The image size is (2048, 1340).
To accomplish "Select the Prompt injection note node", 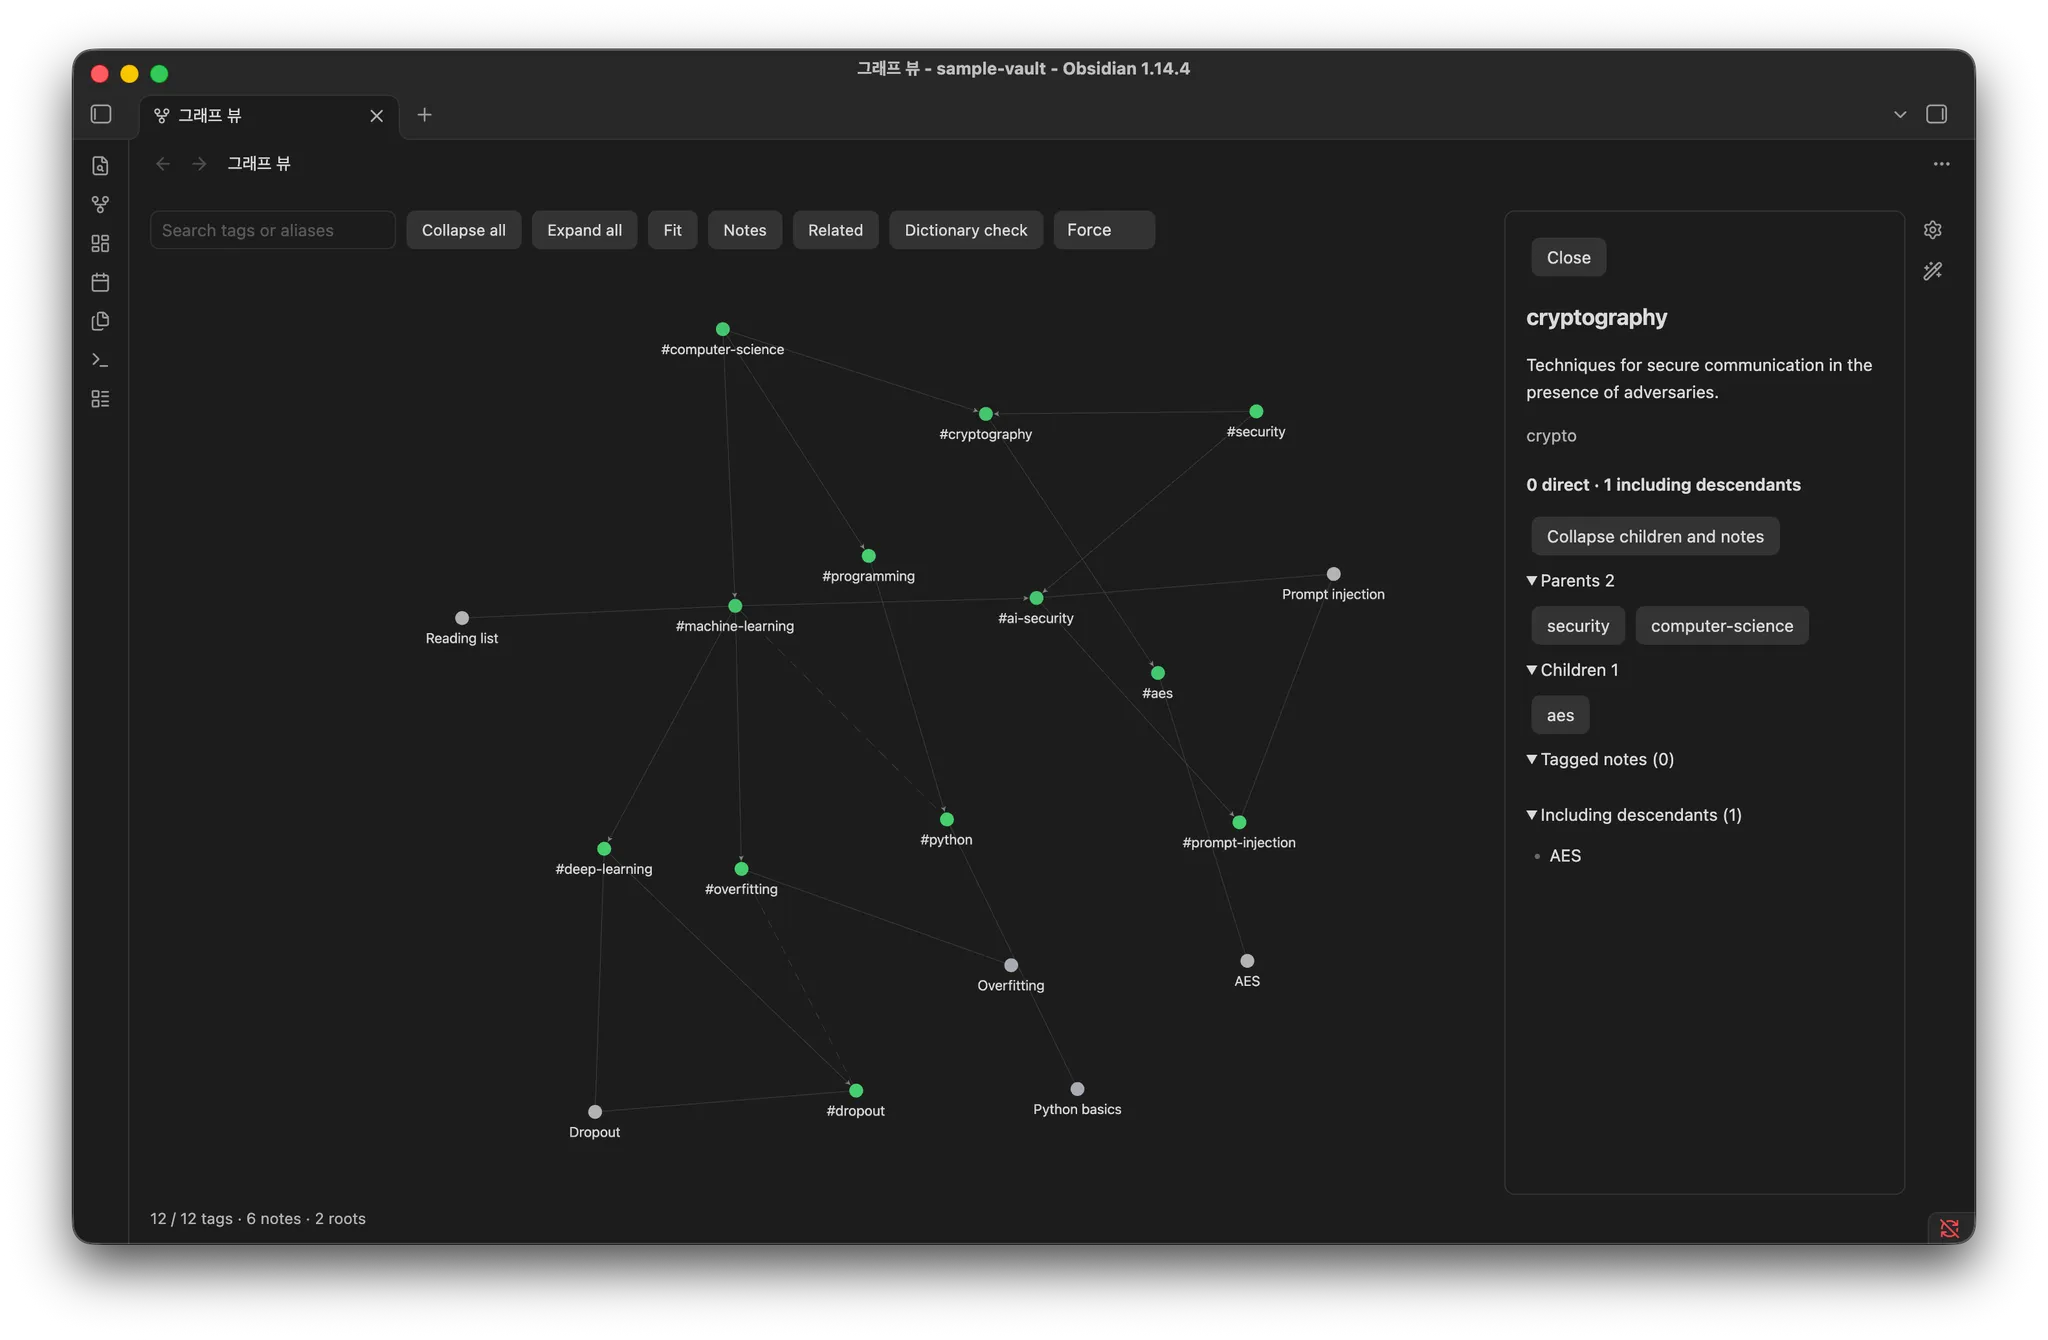I will click(x=1333, y=574).
